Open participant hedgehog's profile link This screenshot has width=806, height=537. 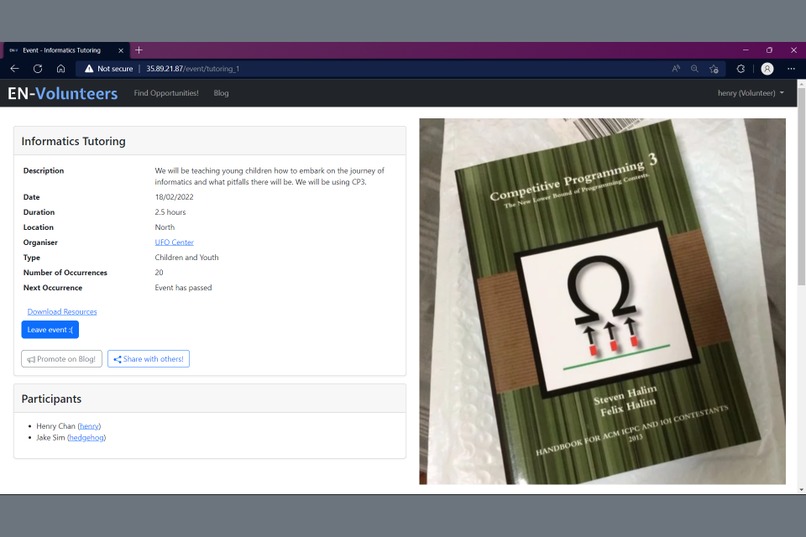[x=86, y=437]
